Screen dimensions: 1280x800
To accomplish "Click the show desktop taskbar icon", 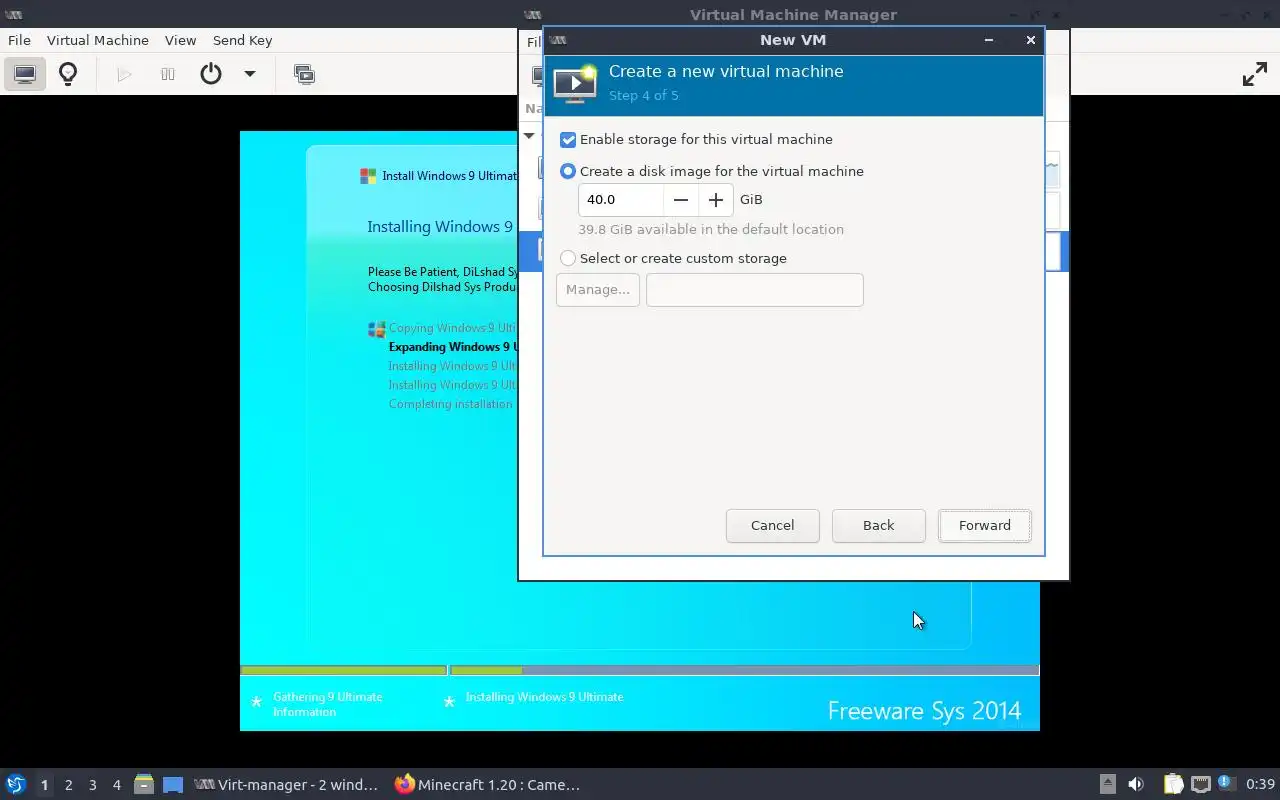I will point(173,785).
